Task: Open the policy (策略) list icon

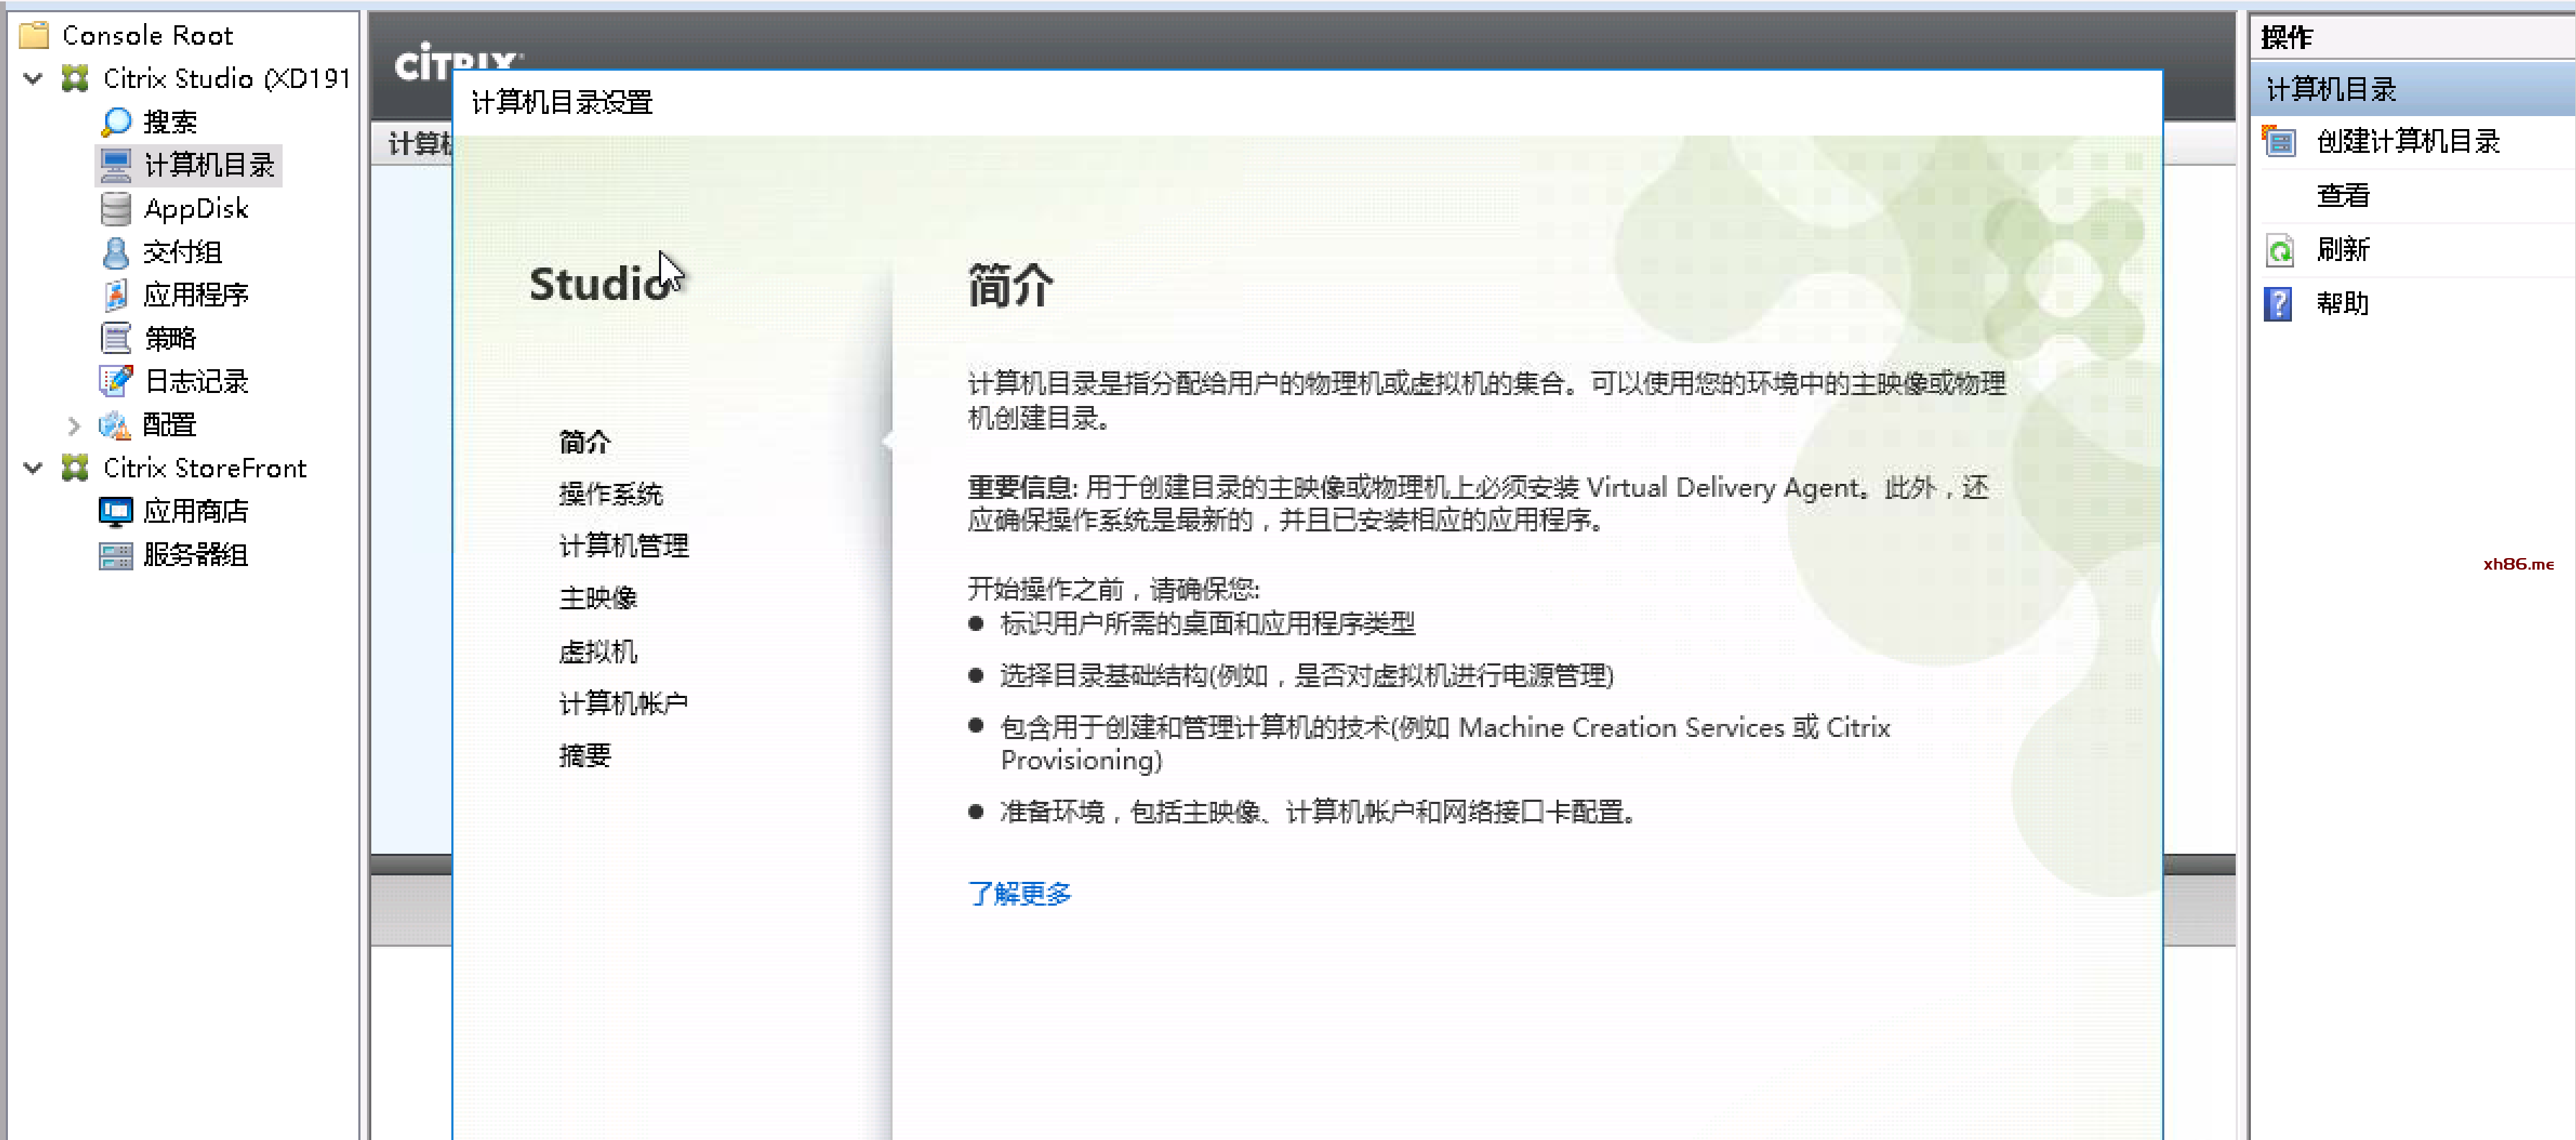Action: click(x=116, y=338)
